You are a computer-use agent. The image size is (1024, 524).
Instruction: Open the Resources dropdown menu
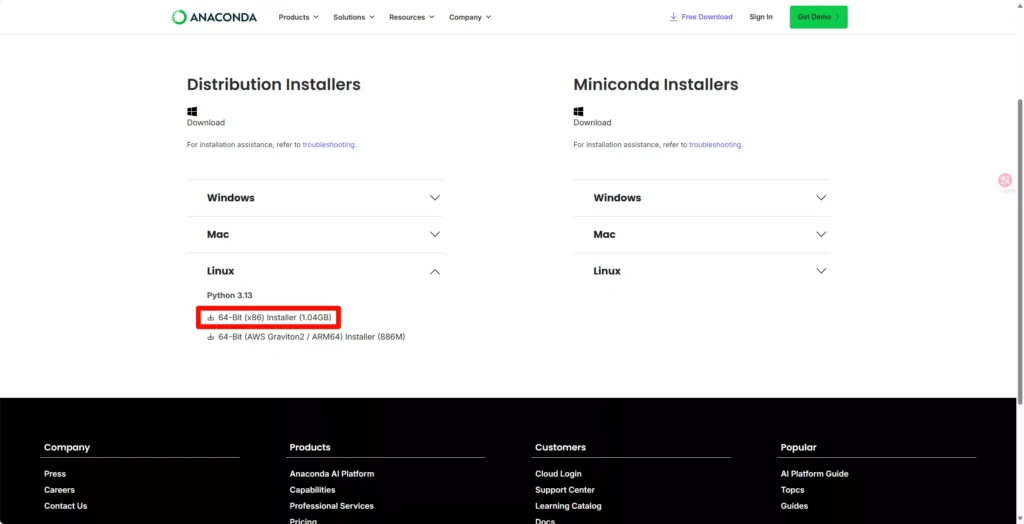411,17
